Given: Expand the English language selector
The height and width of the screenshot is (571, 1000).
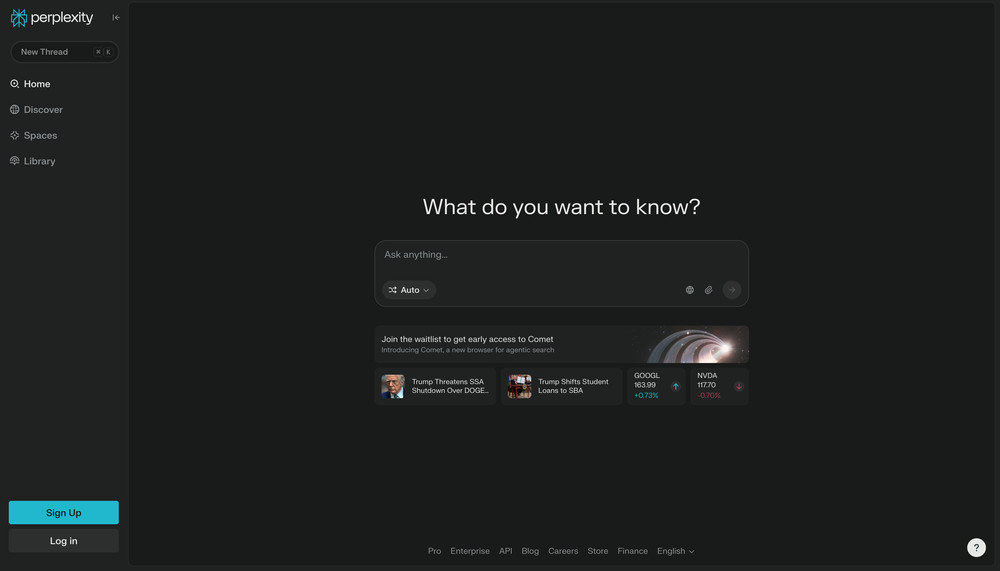Looking at the screenshot, I should 675,551.
